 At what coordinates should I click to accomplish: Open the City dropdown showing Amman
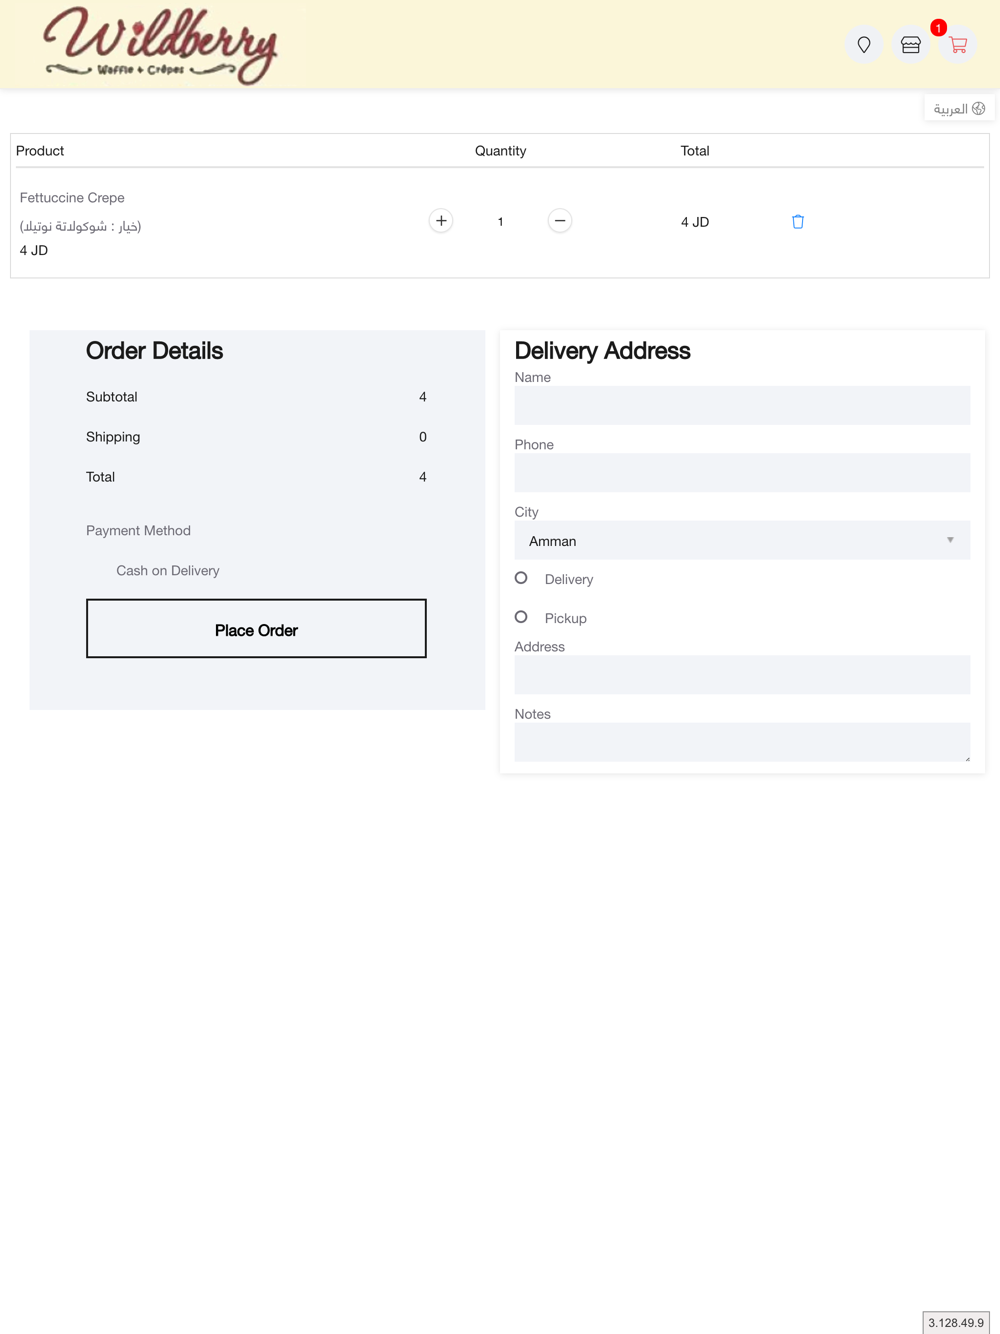[741, 541]
